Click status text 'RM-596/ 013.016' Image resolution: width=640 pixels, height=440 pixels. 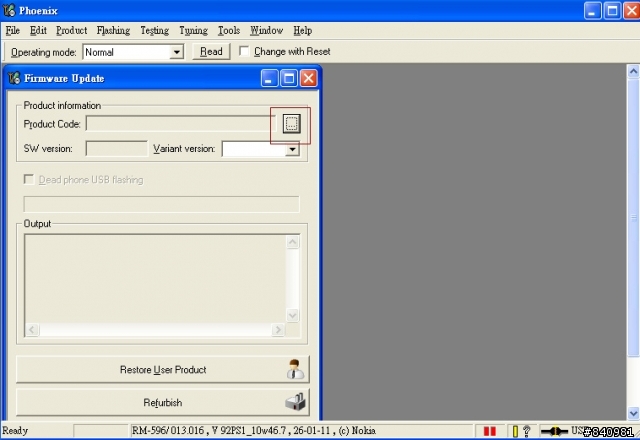[168, 431]
